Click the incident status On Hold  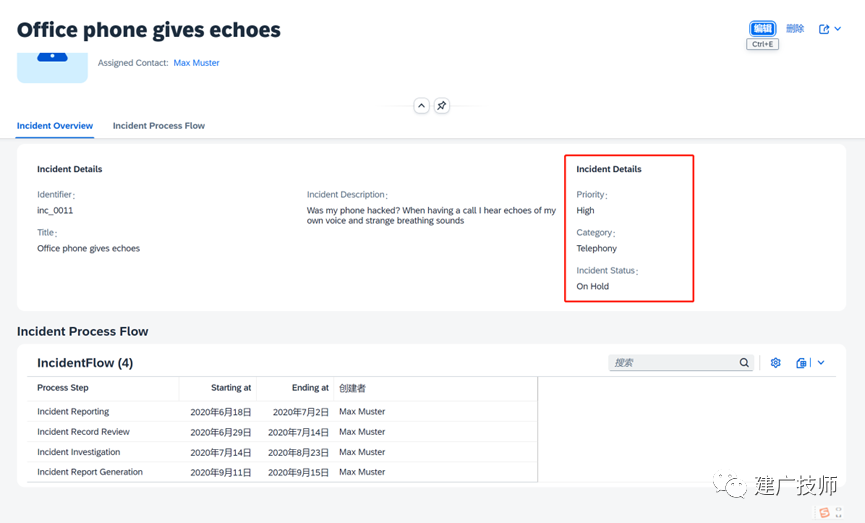coord(592,286)
